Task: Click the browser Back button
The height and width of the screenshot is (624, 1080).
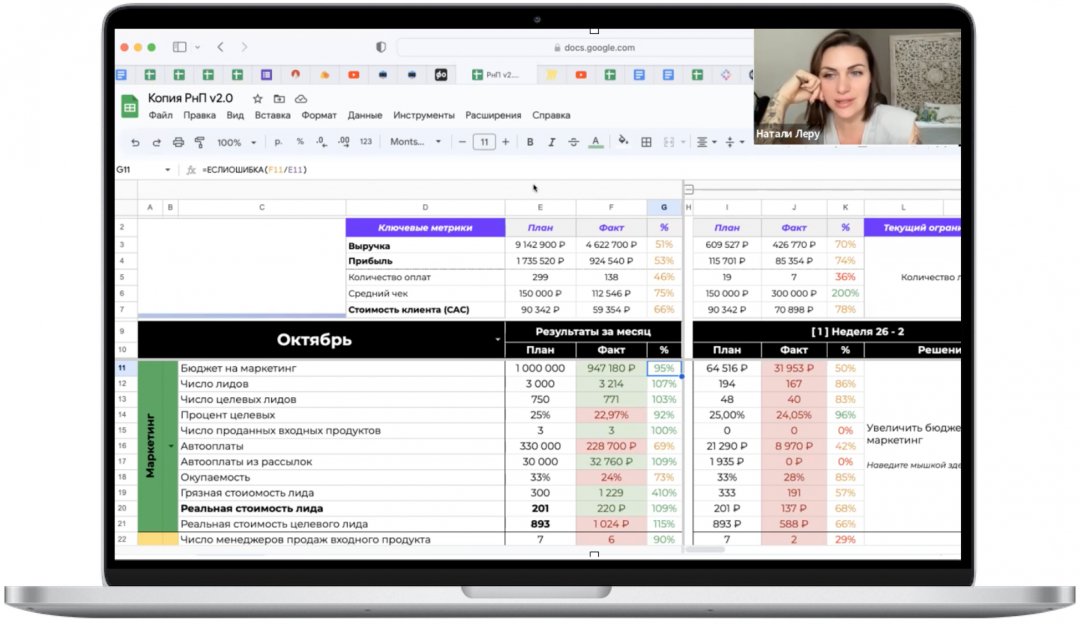Action: [x=220, y=47]
